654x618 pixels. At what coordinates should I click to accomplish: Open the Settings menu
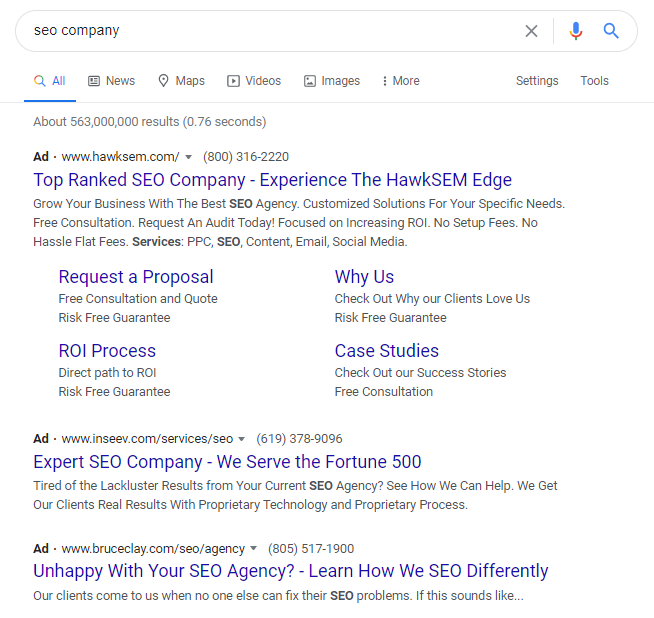537,81
